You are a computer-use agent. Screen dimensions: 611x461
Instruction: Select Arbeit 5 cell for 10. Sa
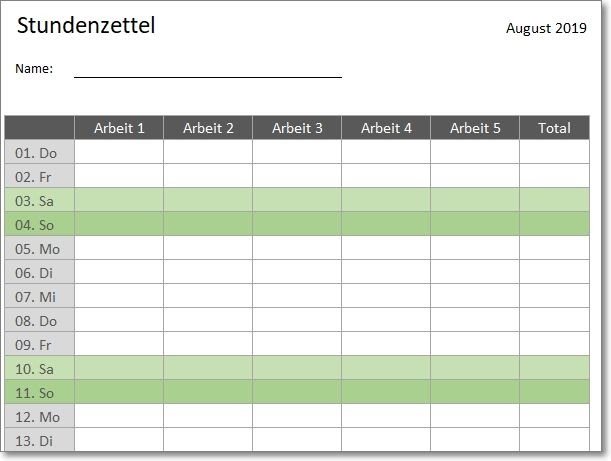[x=475, y=368]
